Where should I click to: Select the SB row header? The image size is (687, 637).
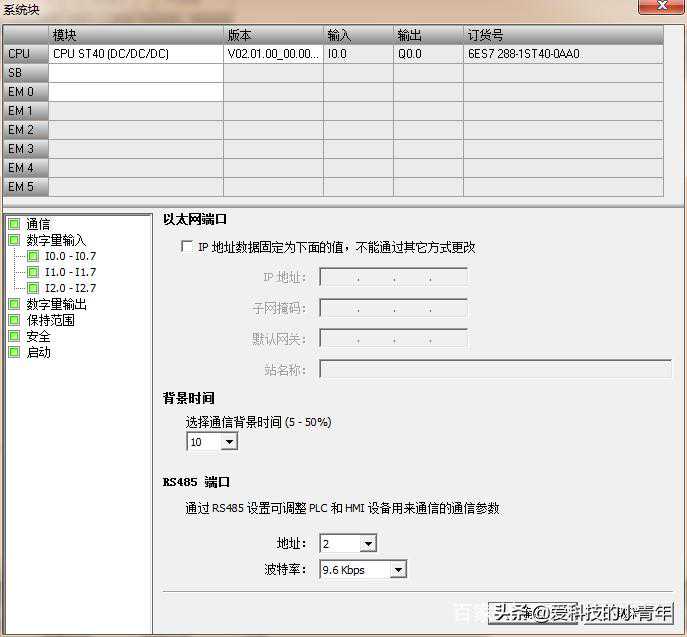25,73
